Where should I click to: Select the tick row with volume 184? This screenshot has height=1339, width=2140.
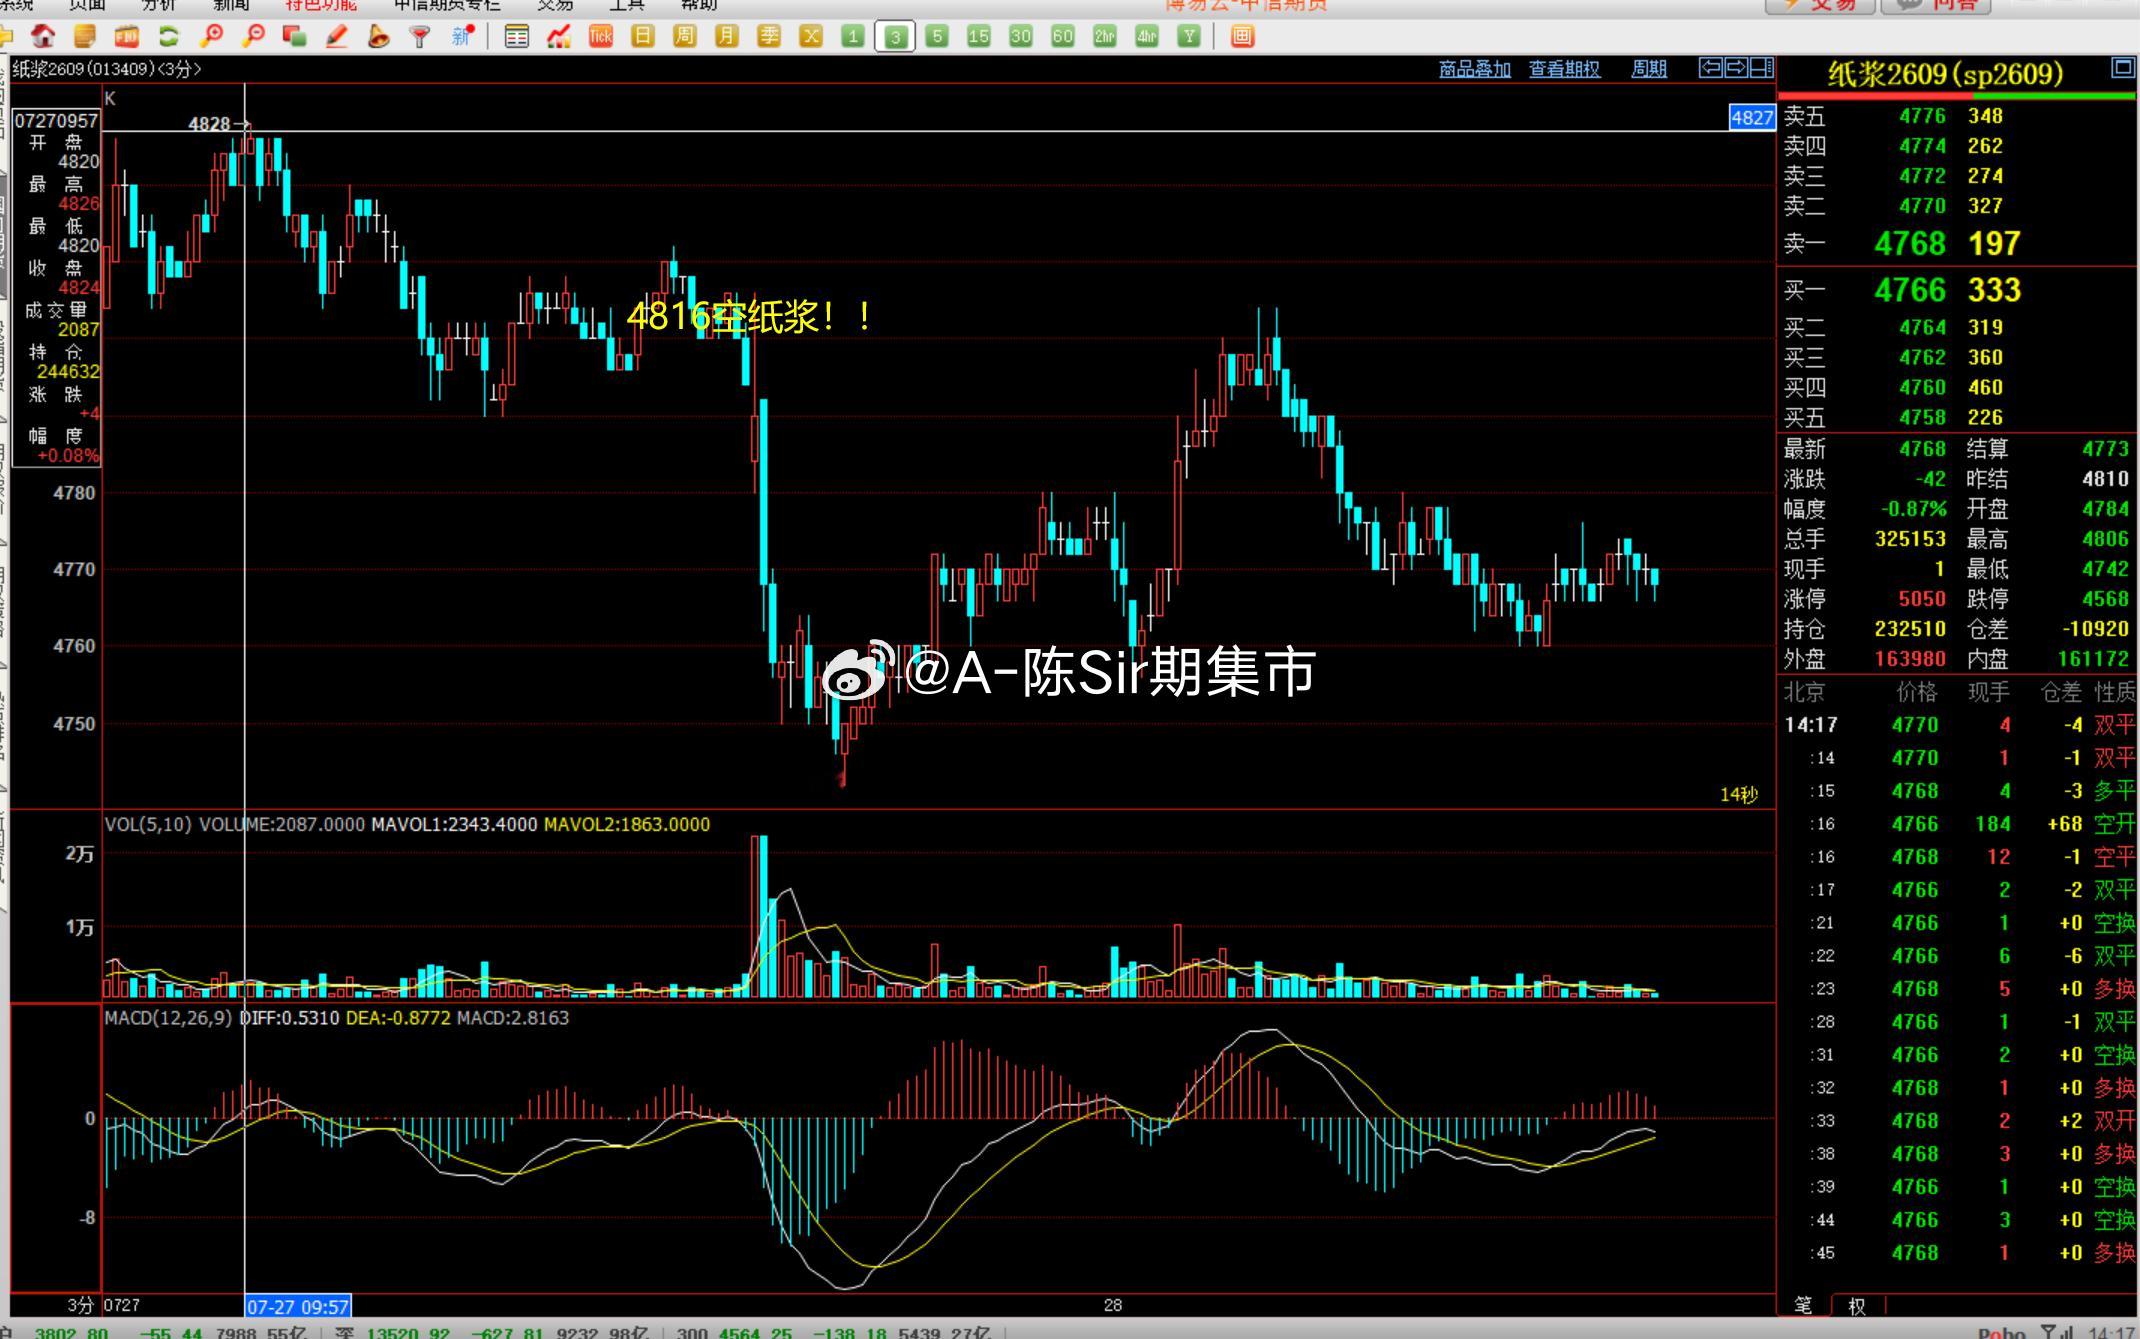[1957, 824]
